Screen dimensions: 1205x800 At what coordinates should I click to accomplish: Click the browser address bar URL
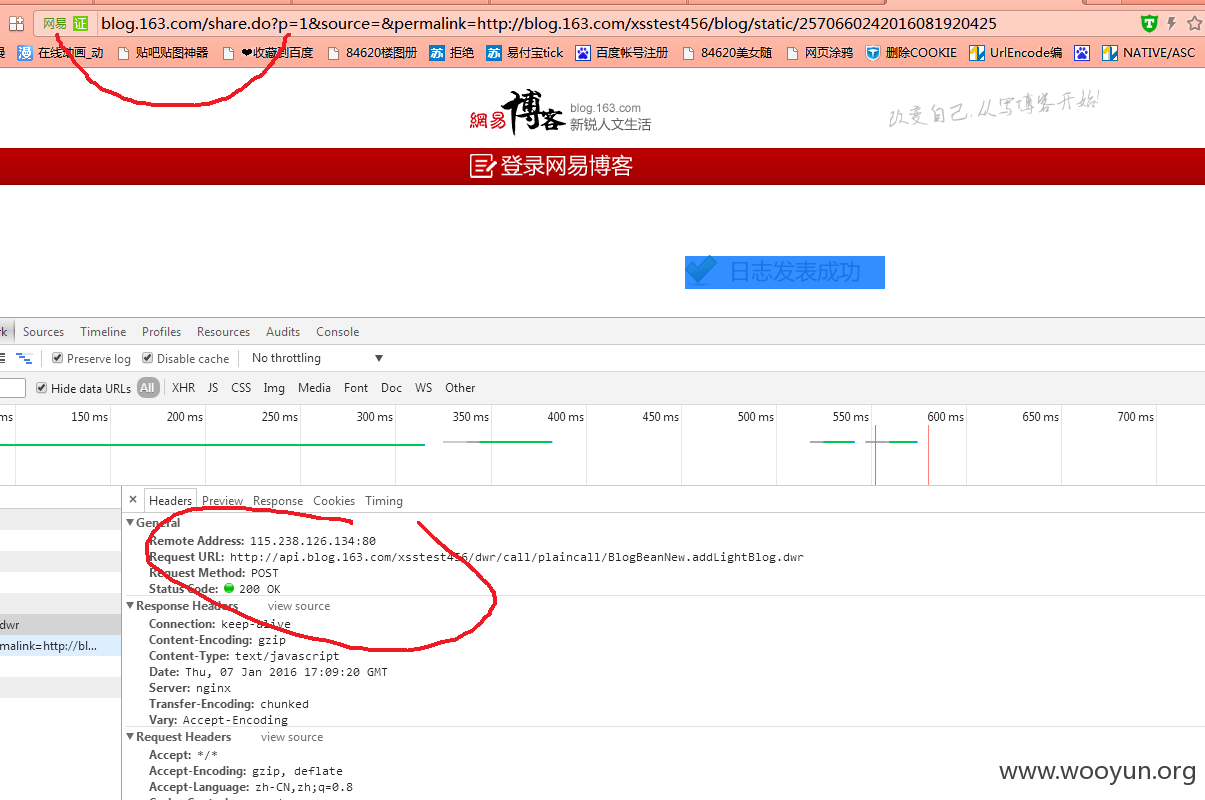[x=548, y=23]
